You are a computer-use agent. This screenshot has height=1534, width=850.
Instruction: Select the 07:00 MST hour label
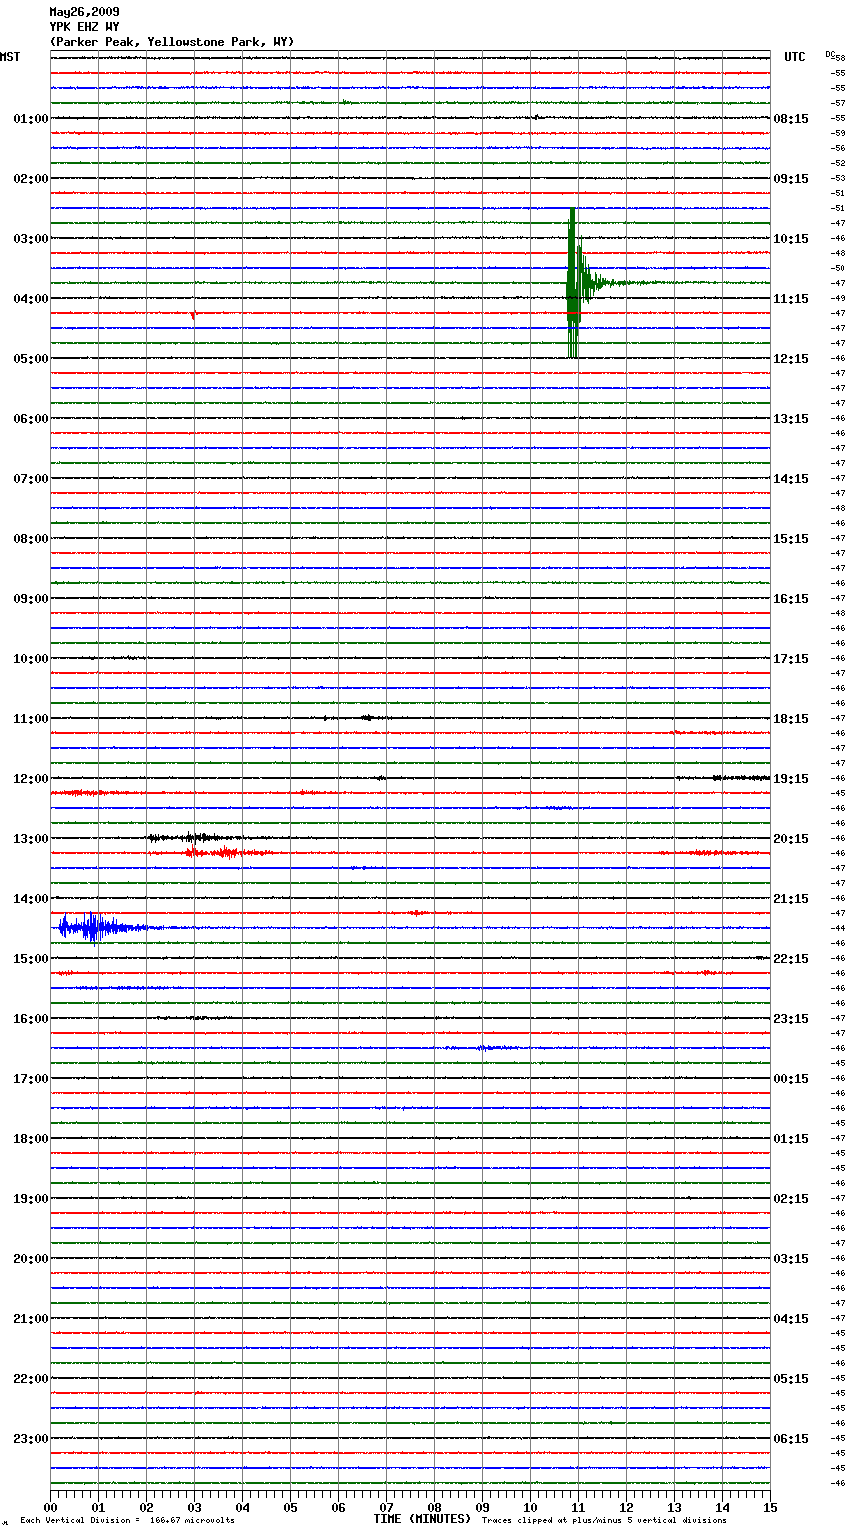click(31, 479)
